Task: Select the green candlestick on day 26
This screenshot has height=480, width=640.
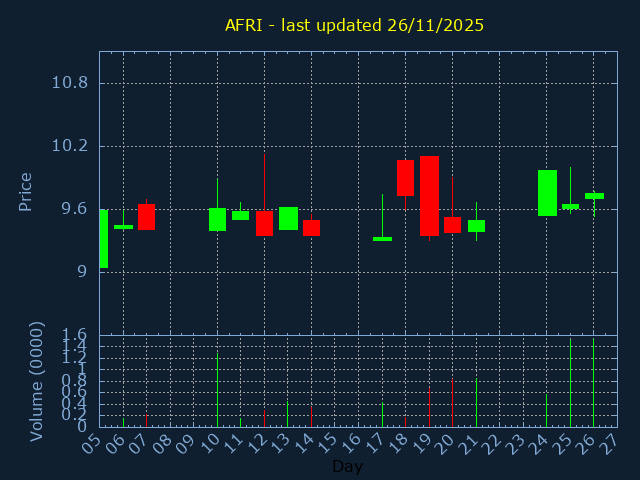Action: click(594, 196)
